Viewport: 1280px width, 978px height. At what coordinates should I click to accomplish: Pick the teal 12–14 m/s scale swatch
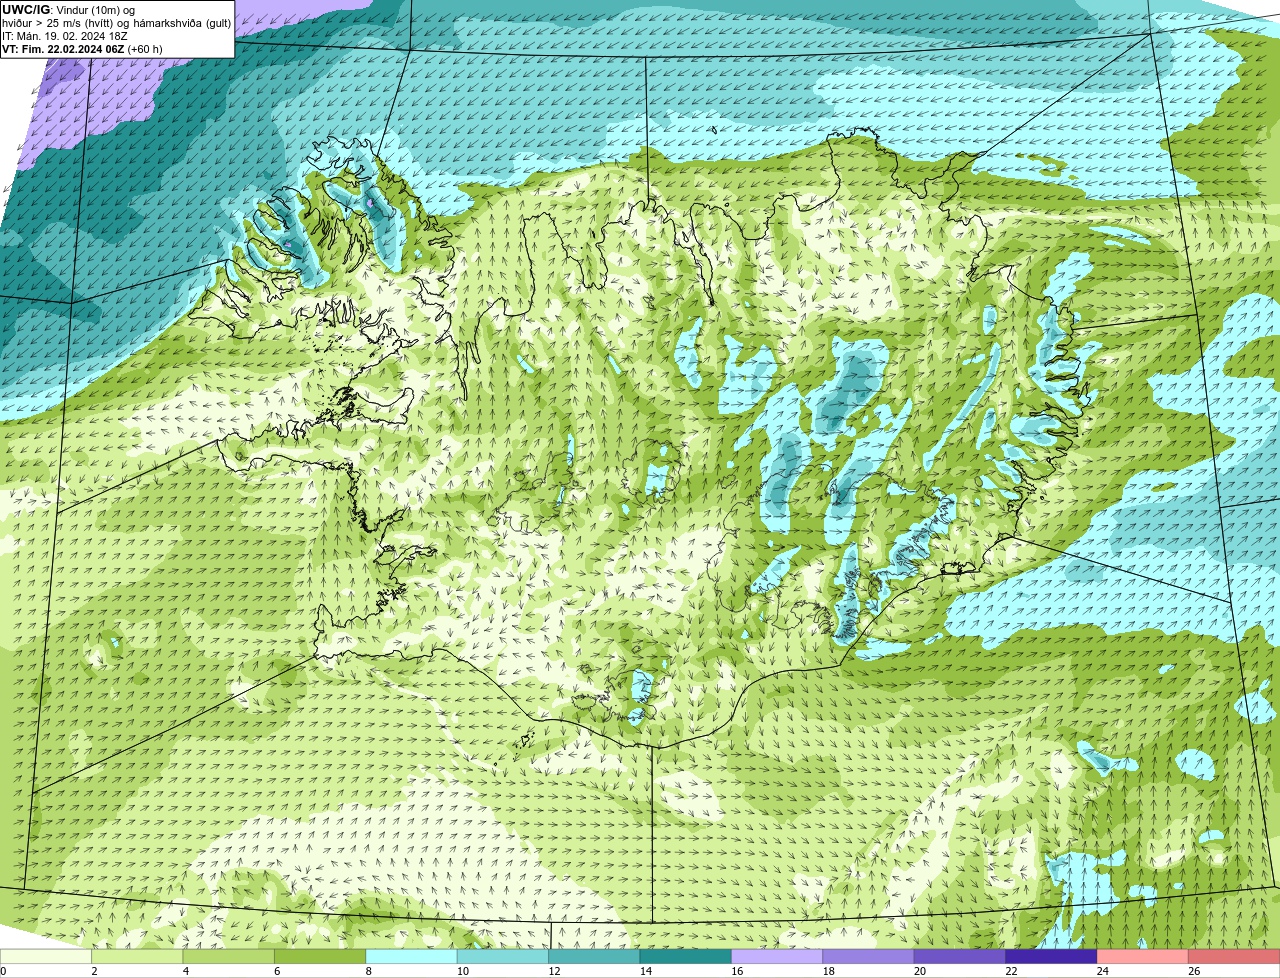pyautogui.click(x=595, y=957)
